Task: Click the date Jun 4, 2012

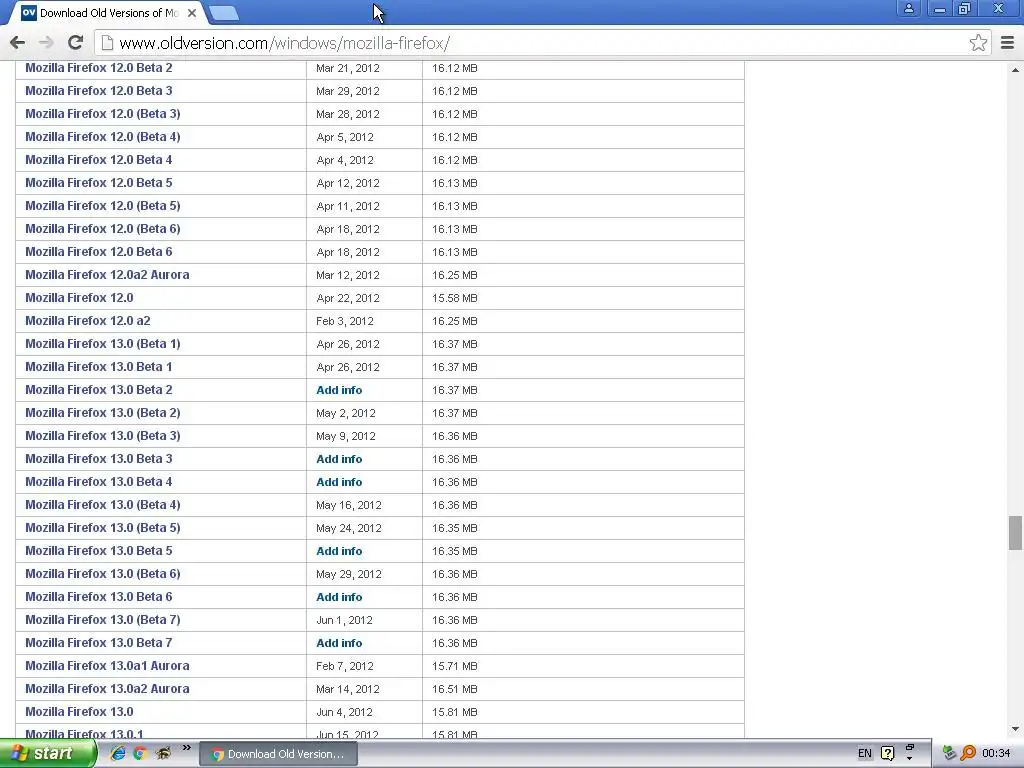Action: [345, 712]
